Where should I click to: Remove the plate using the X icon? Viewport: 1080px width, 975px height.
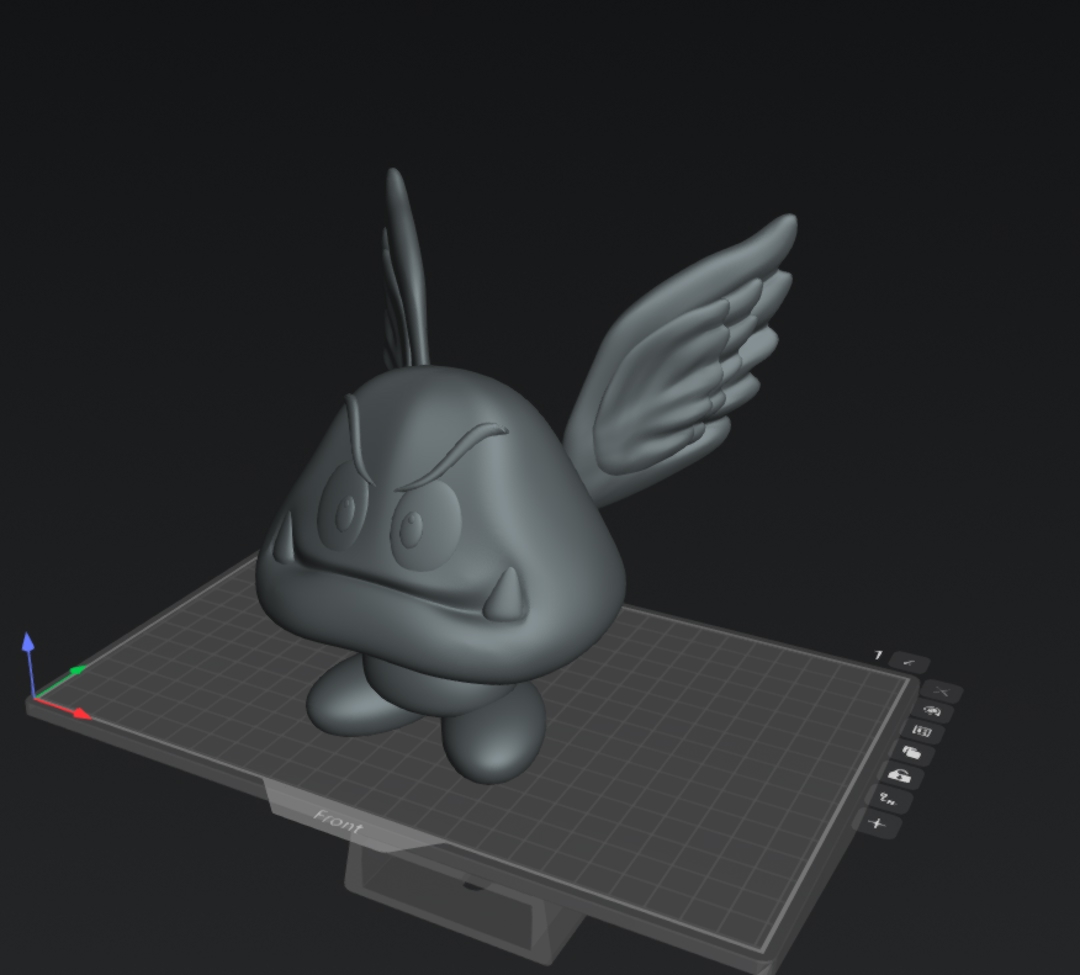click(942, 691)
